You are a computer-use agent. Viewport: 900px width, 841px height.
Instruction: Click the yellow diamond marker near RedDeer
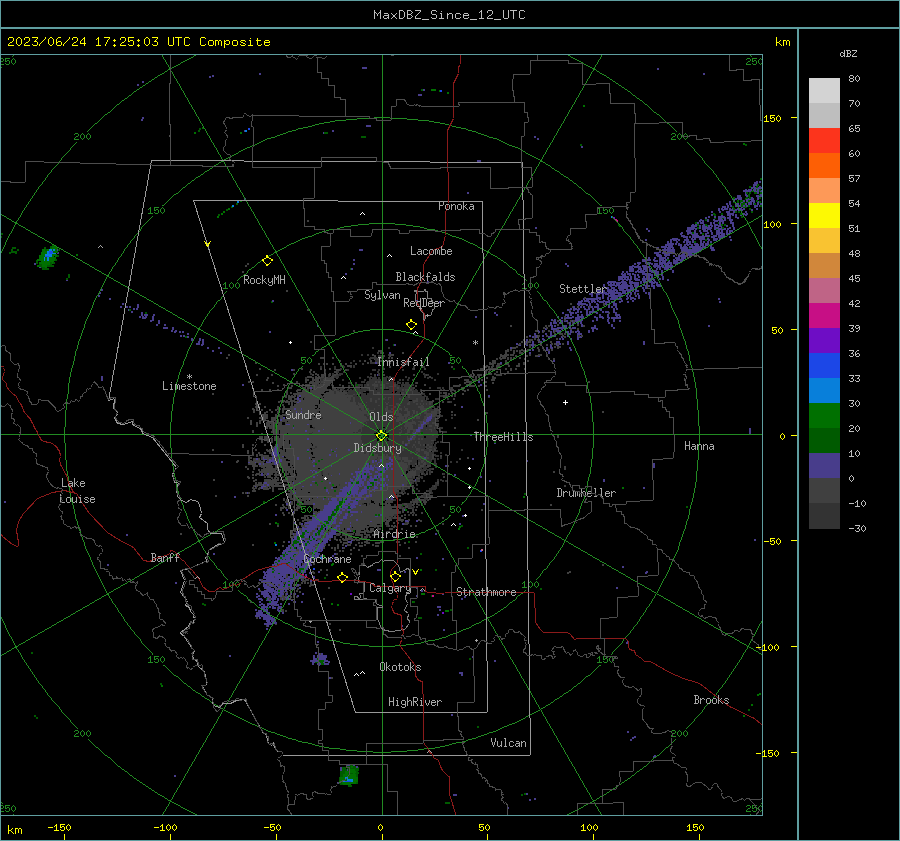(x=411, y=325)
